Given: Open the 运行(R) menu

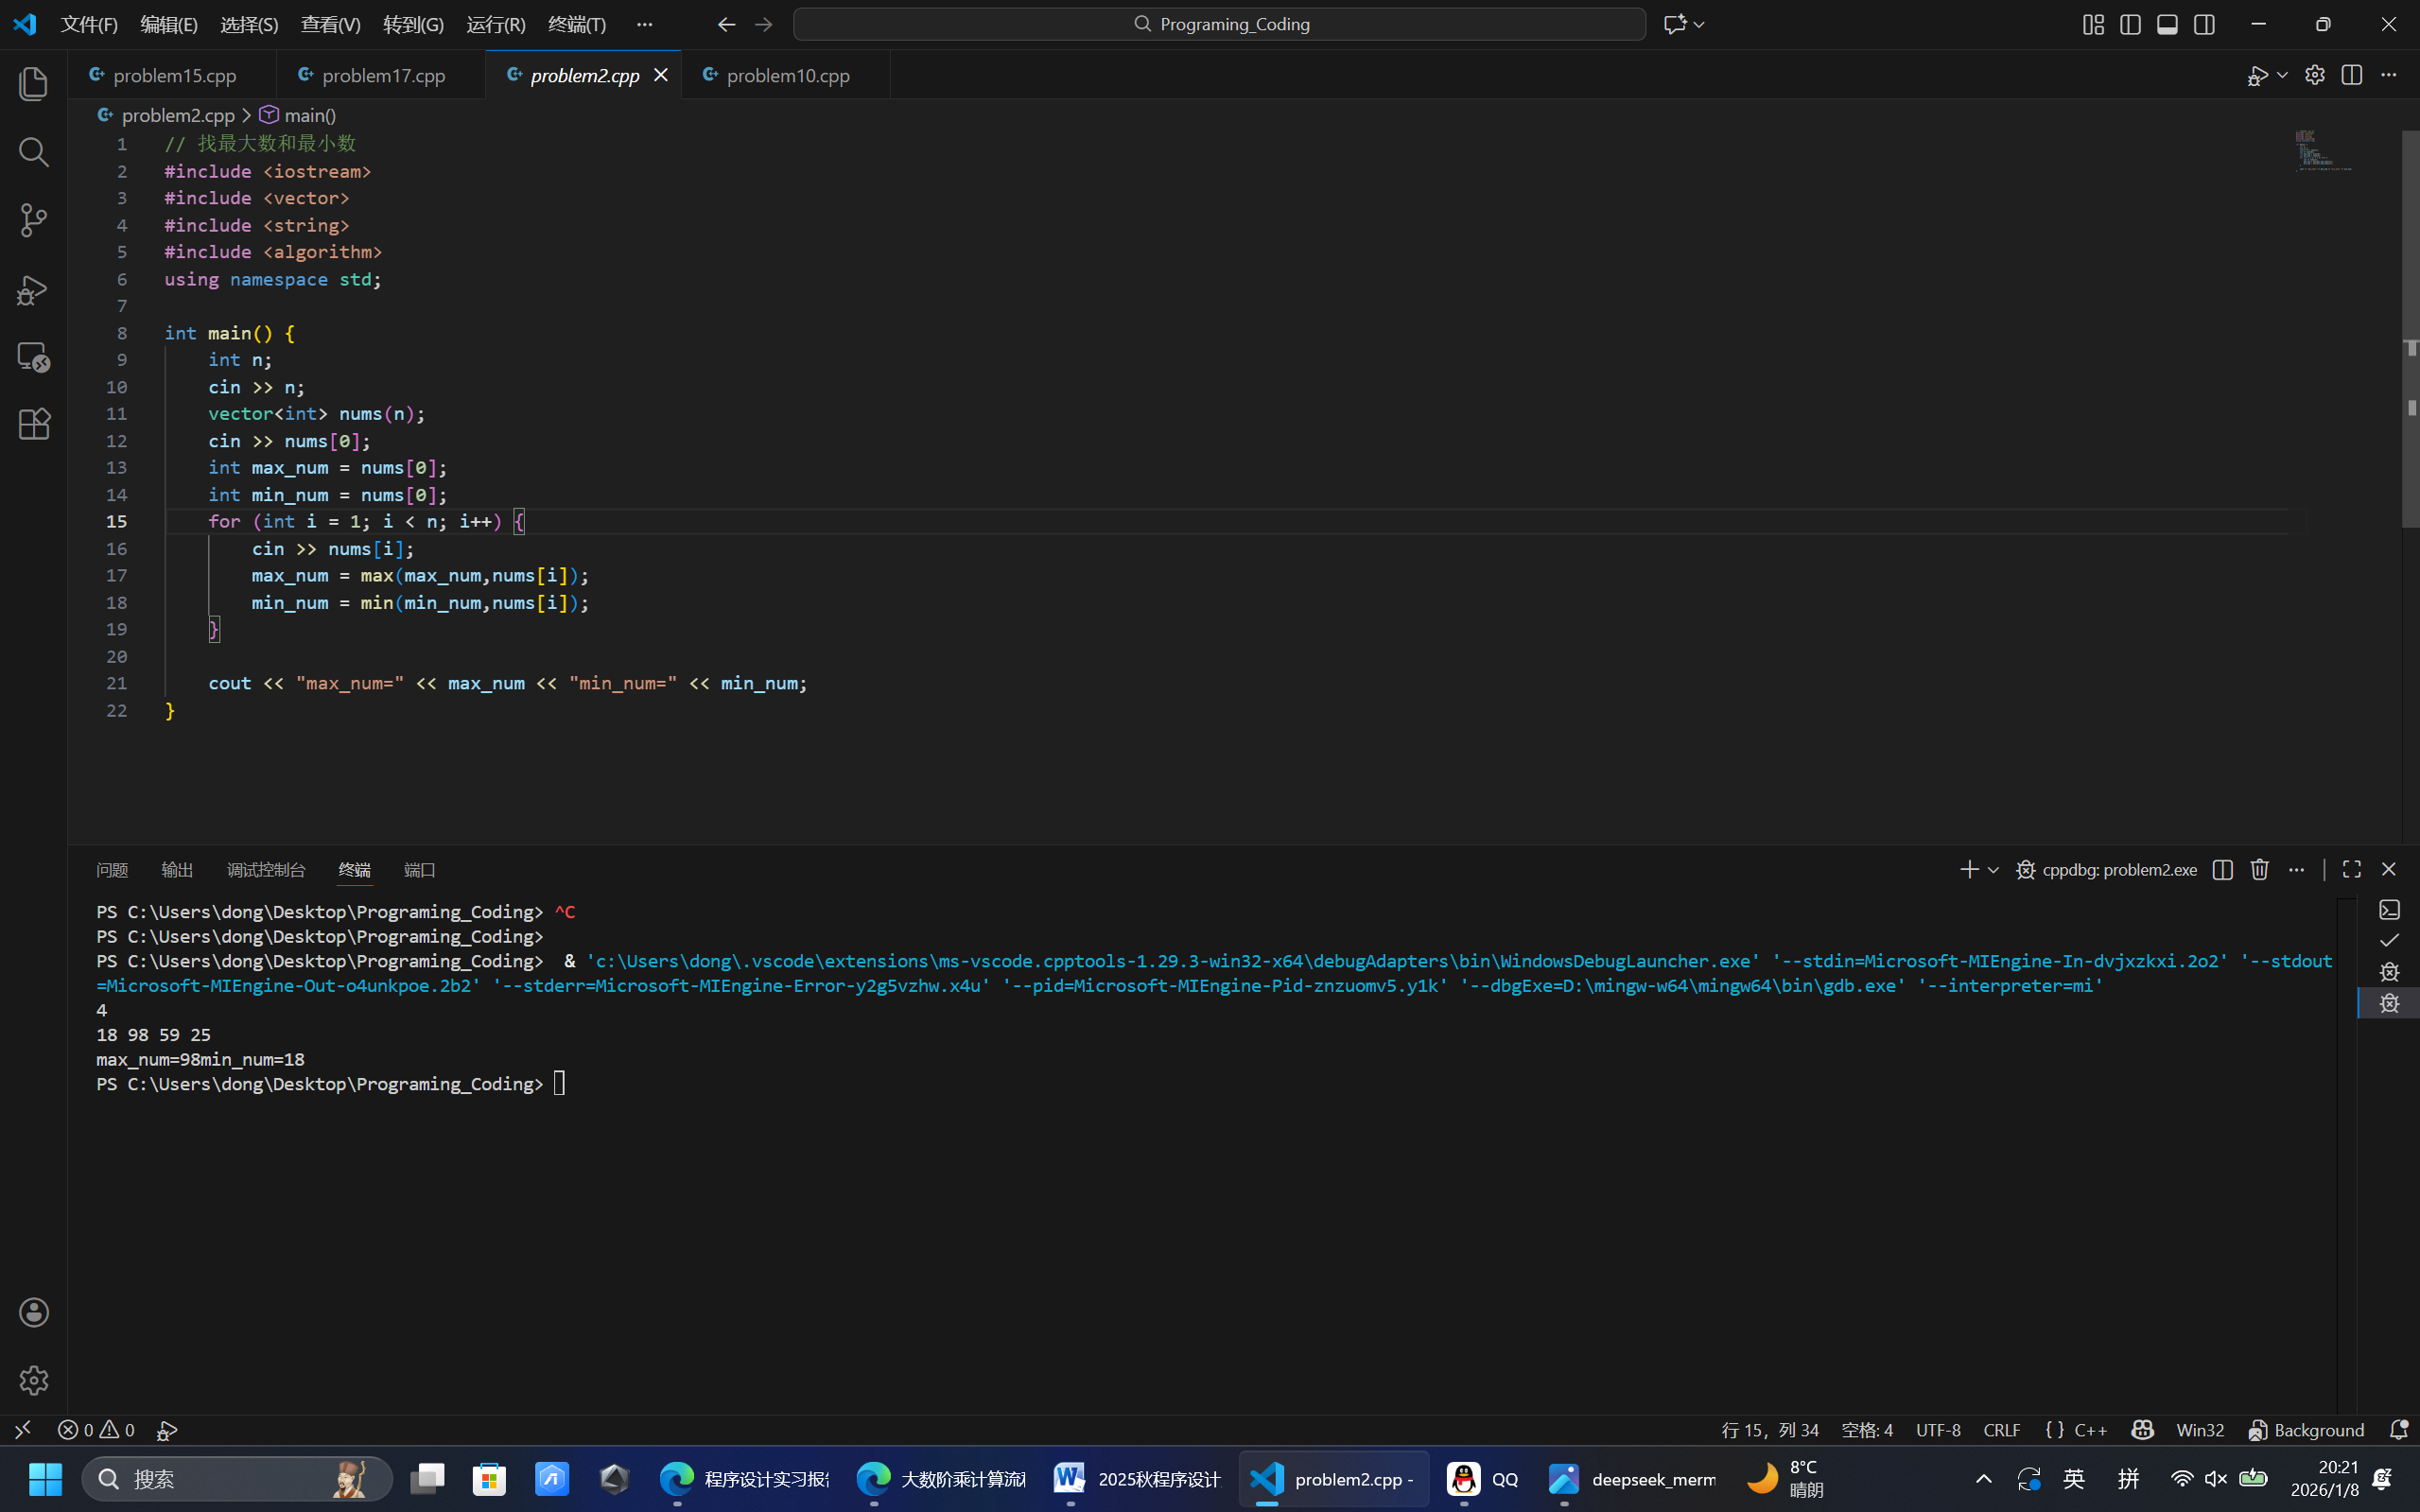Looking at the screenshot, I should 495,24.
